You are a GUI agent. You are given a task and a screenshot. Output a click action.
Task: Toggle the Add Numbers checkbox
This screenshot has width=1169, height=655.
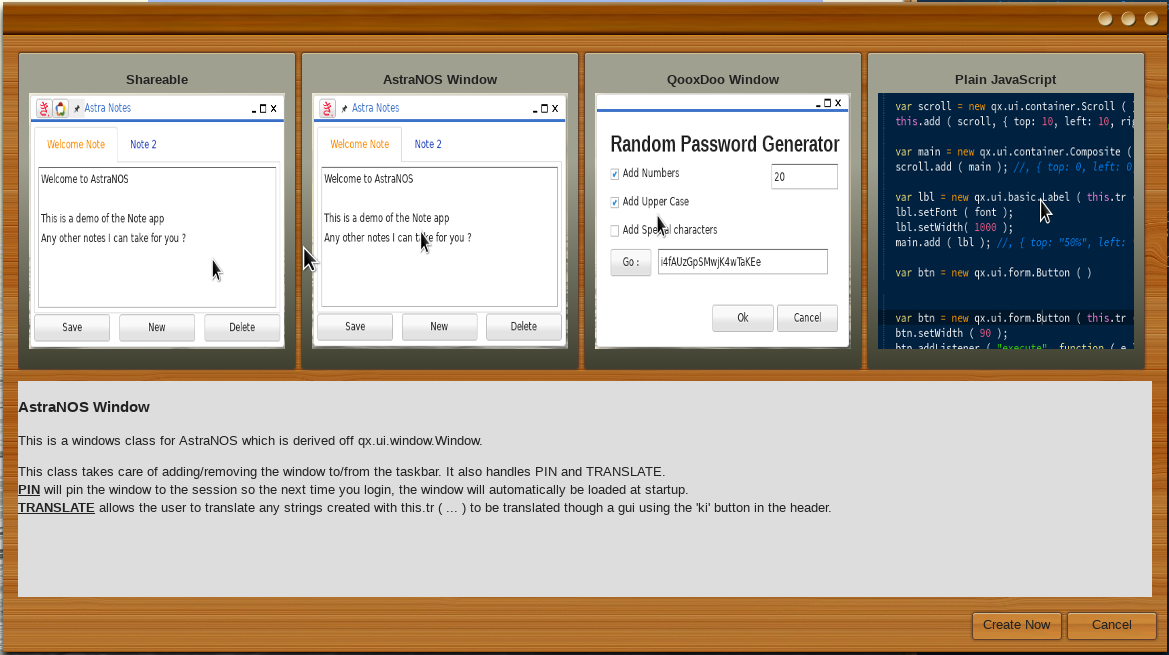point(614,174)
